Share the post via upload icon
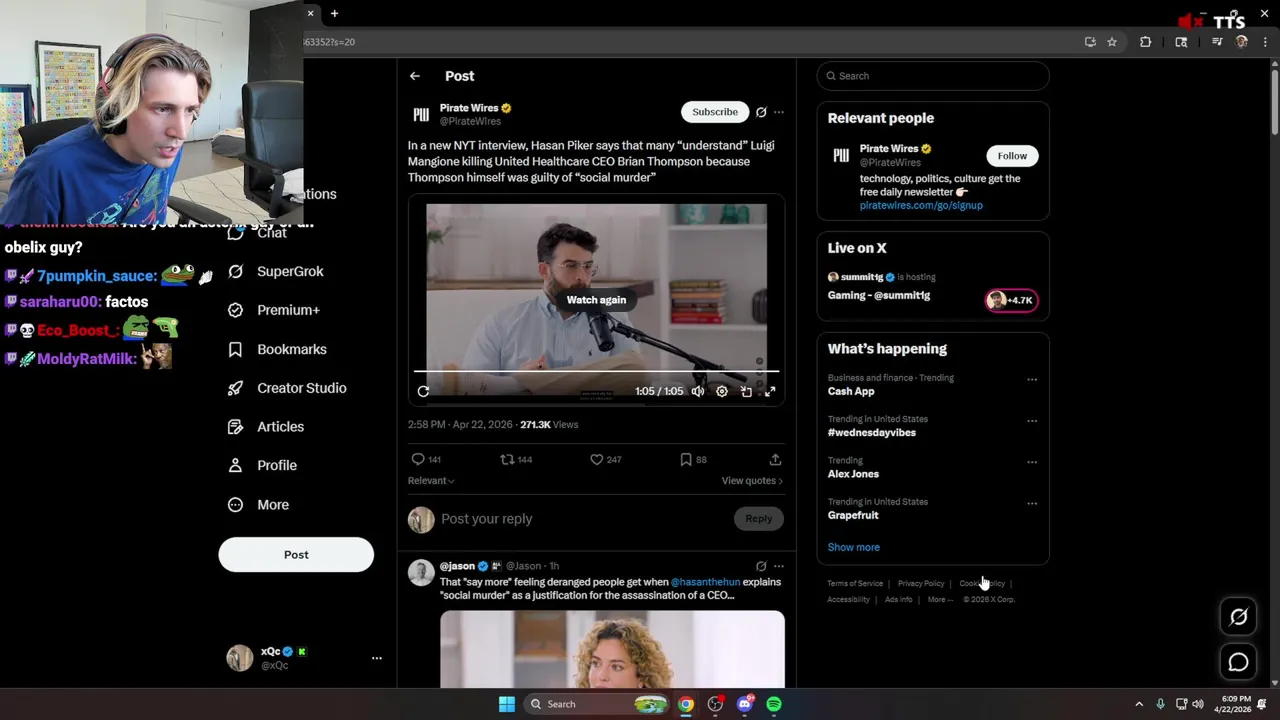Image resolution: width=1280 pixels, height=720 pixels. tap(775, 460)
